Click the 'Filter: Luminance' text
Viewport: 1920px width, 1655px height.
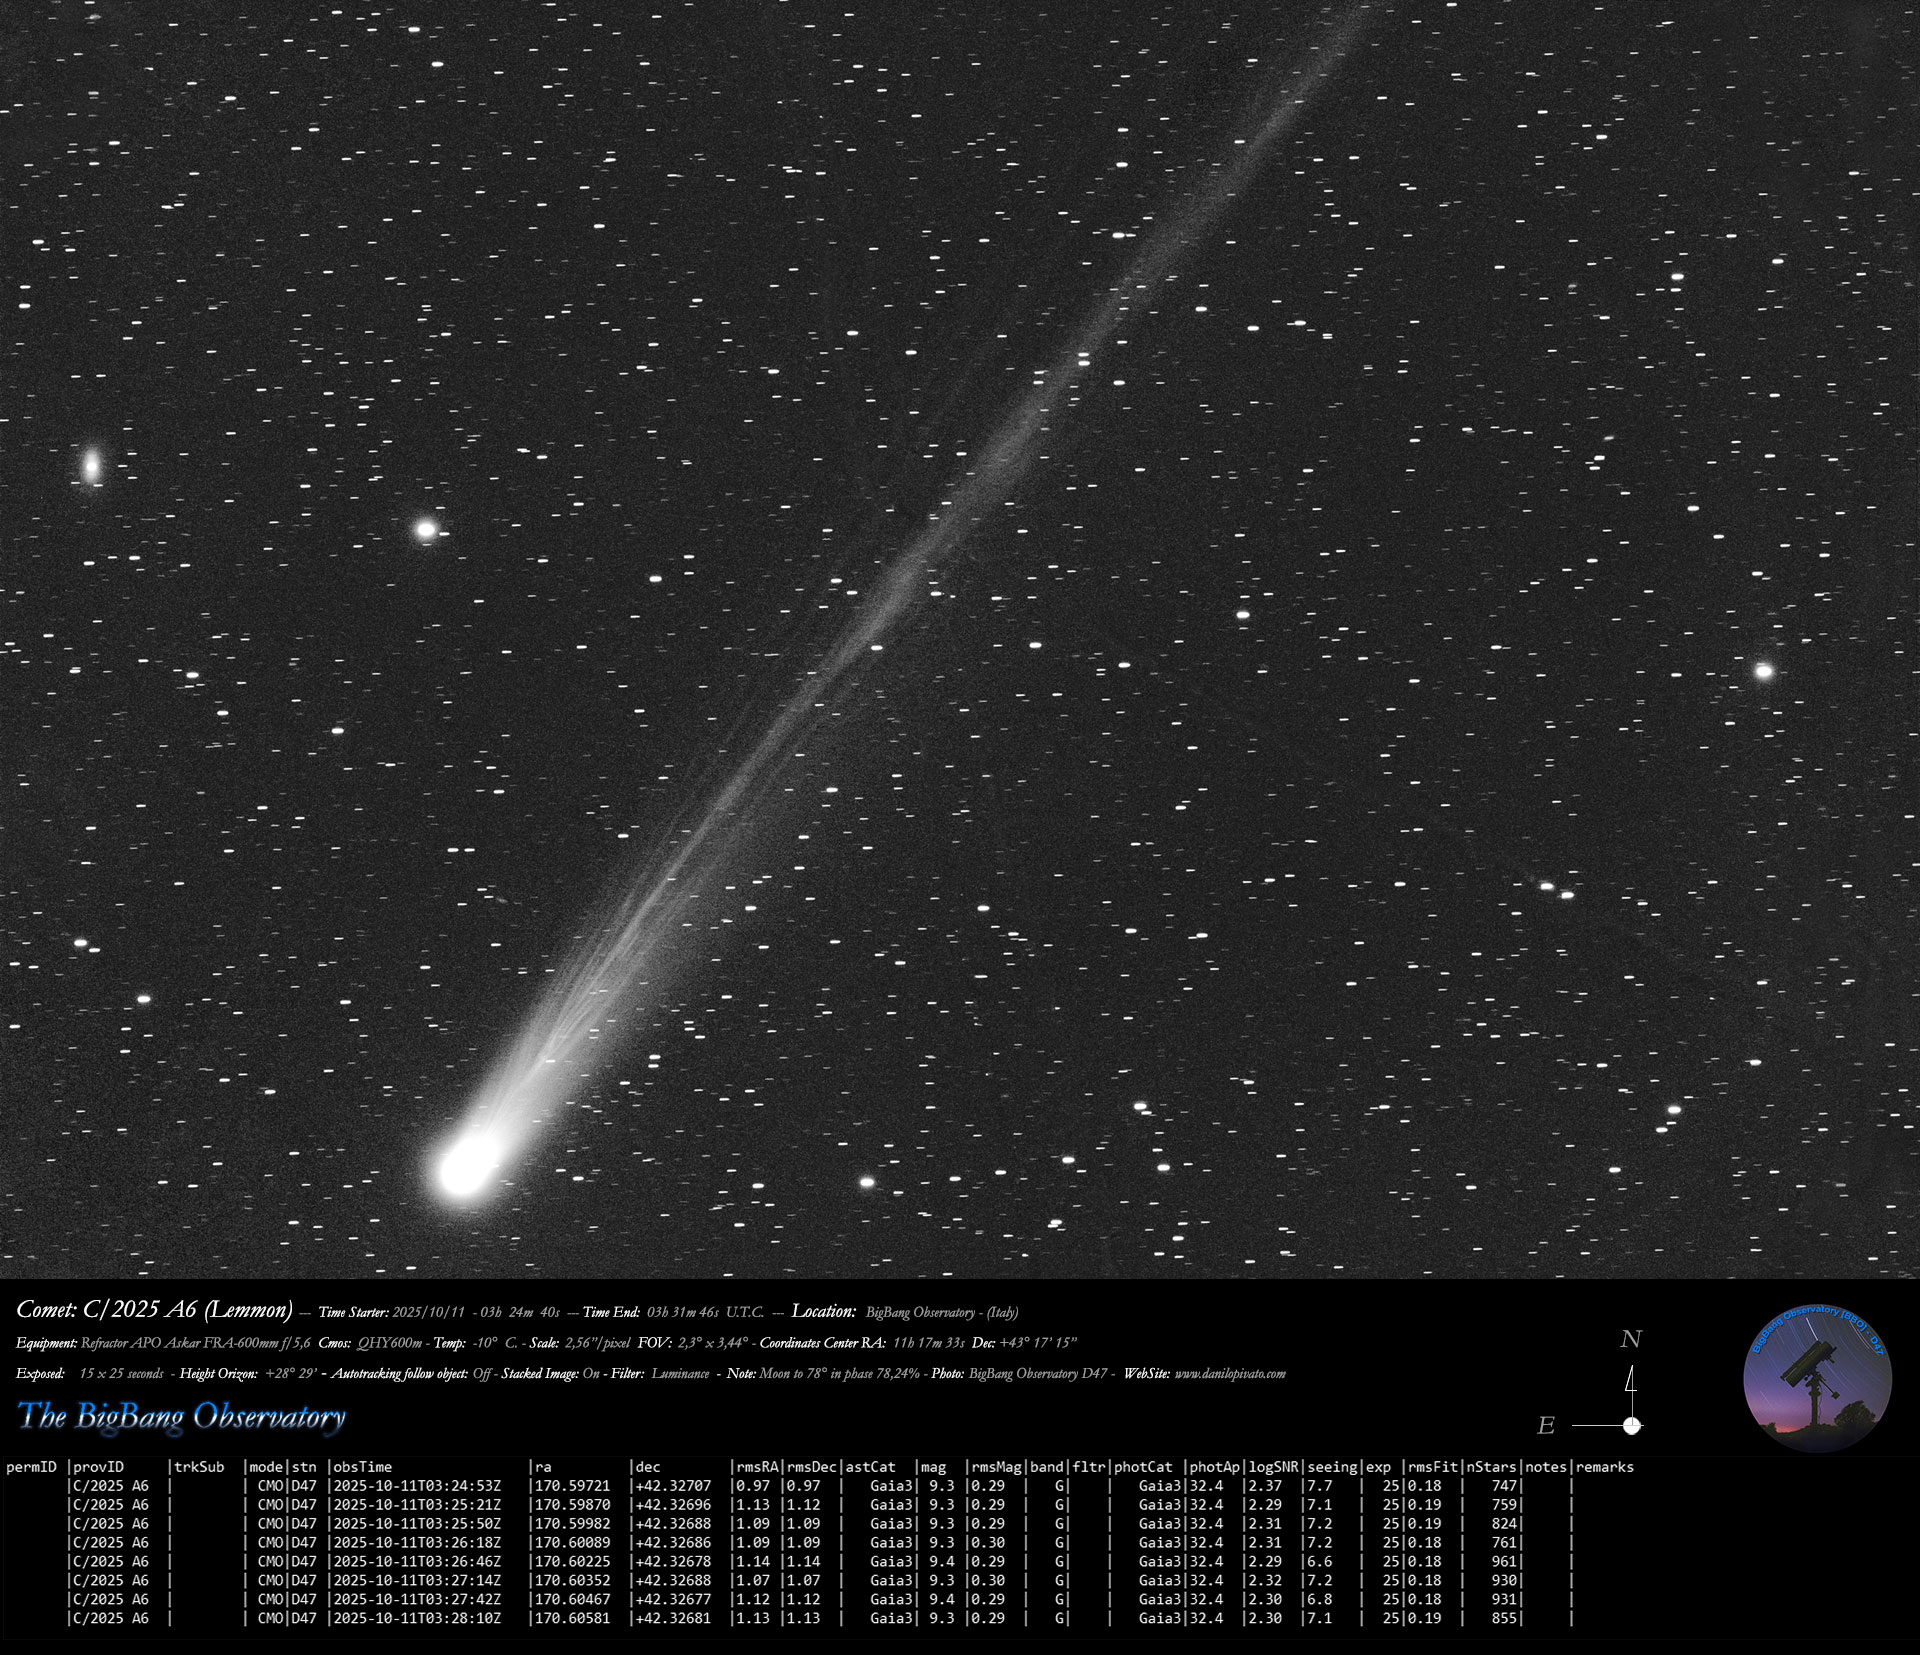coord(659,1374)
